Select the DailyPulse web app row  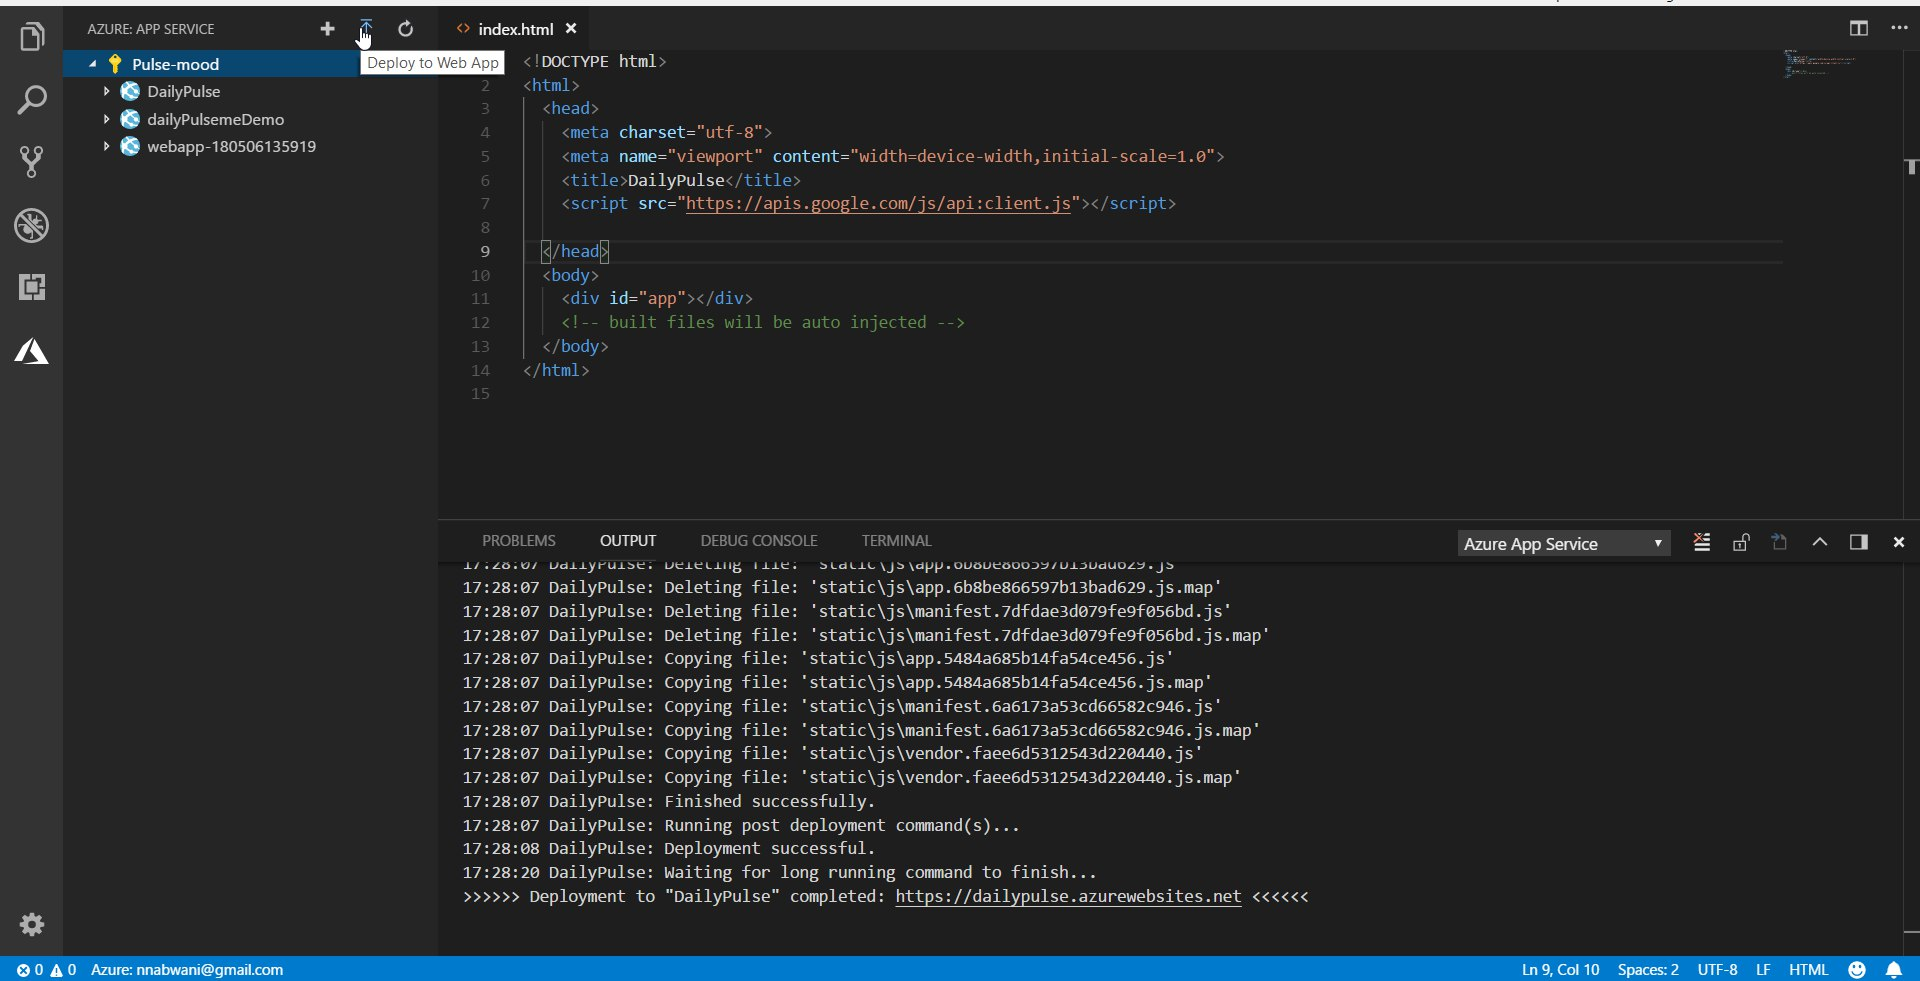(250, 91)
